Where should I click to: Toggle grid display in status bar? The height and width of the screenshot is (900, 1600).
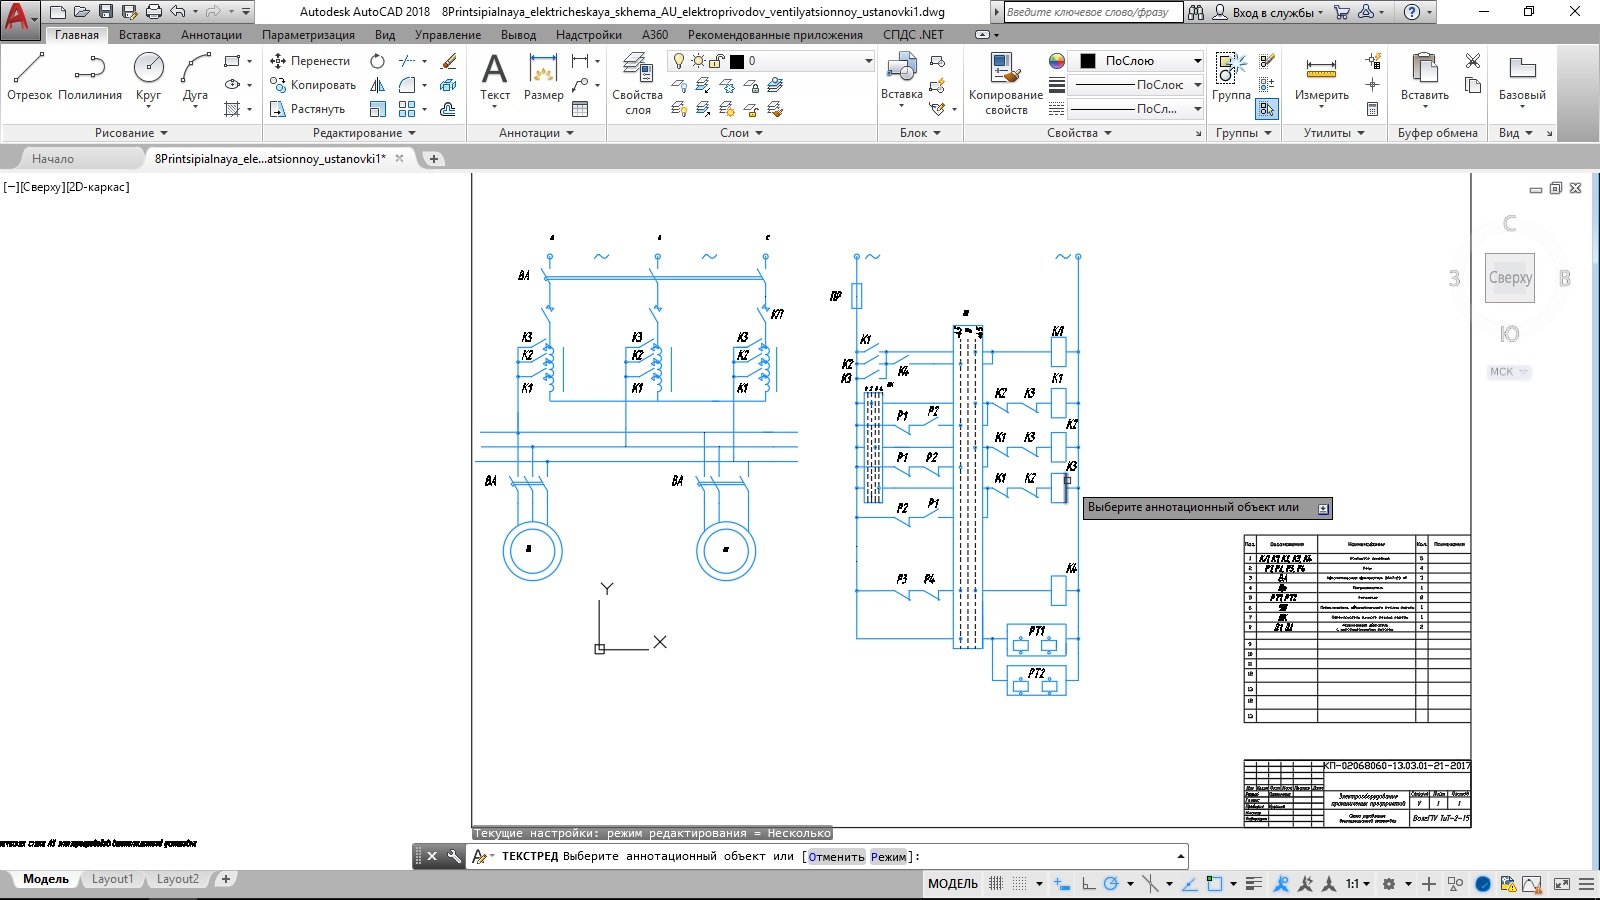tap(996, 884)
